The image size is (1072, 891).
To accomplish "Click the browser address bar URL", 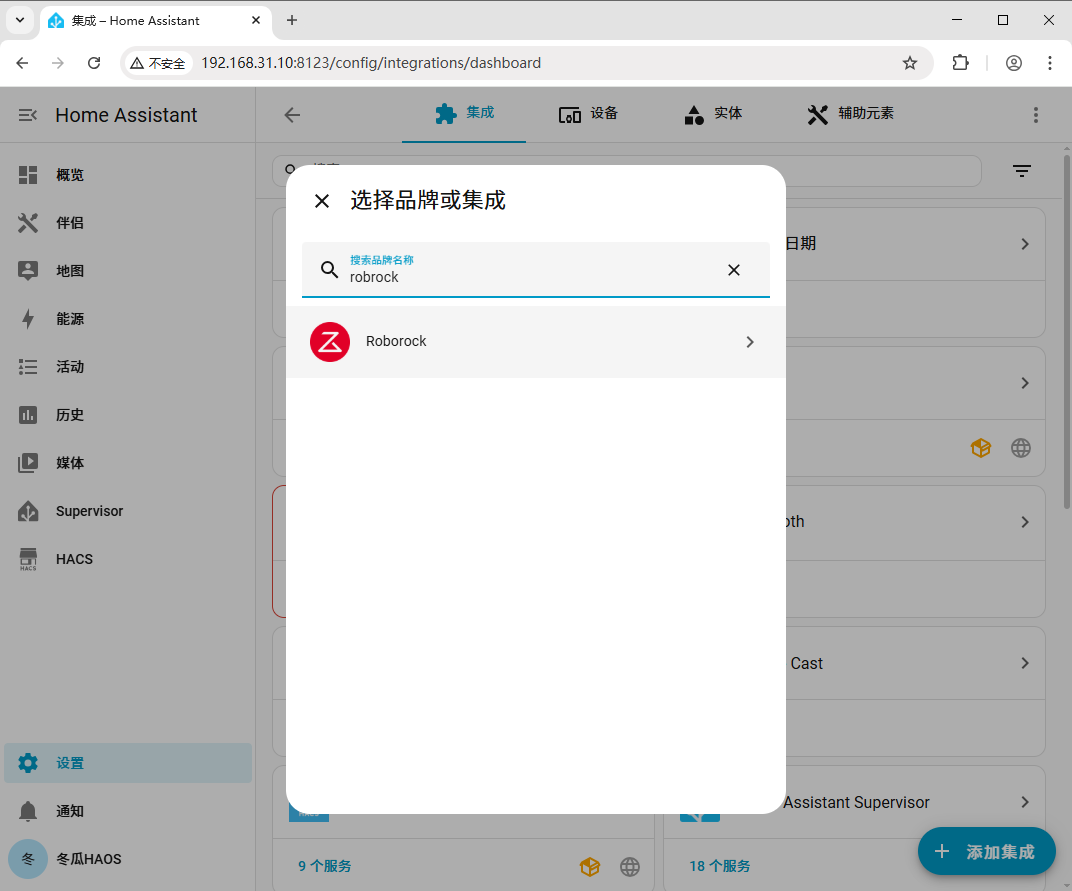I will click(371, 63).
